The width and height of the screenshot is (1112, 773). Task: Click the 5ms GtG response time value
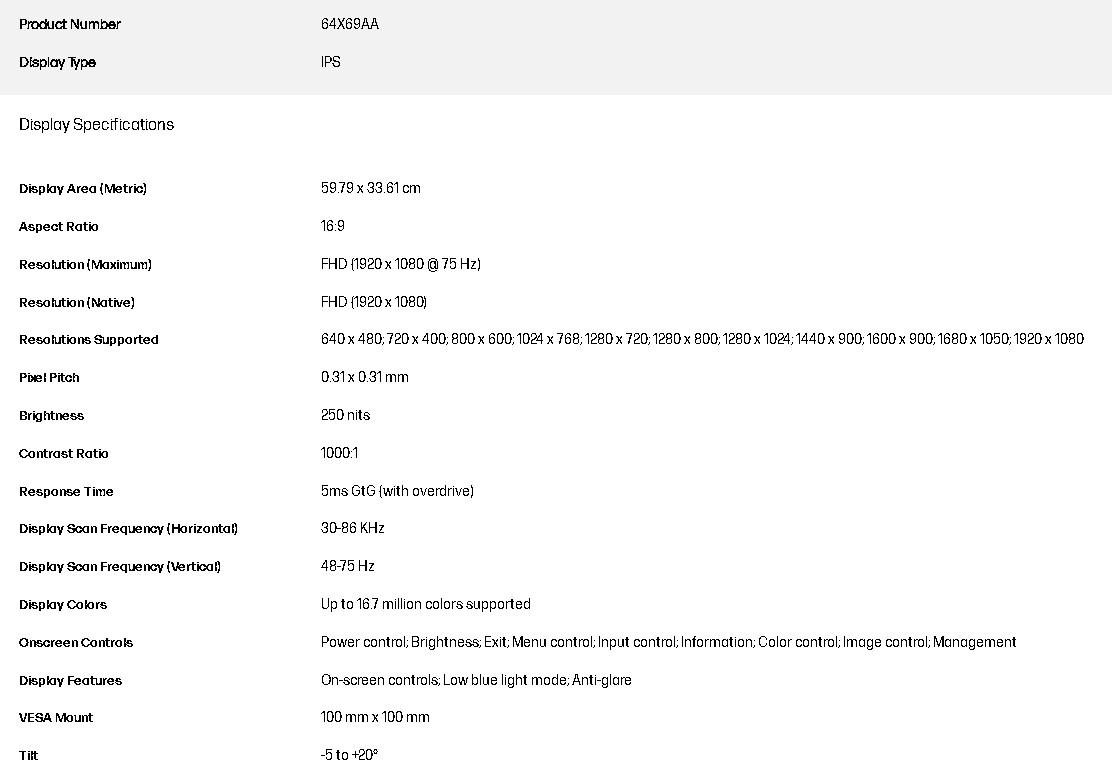tap(397, 491)
